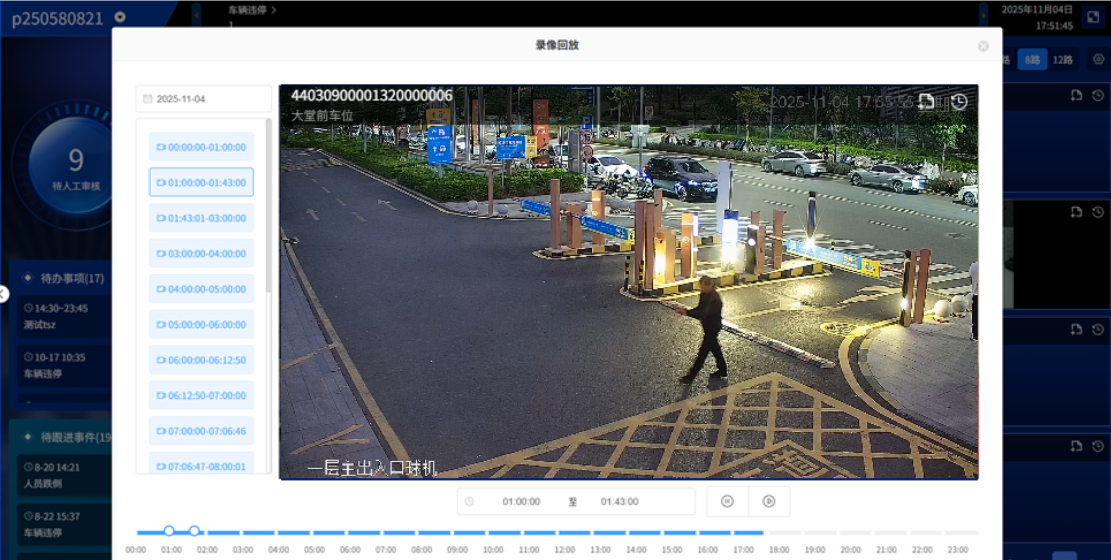This screenshot has width=1111, height=560.
Task: Click snapshot icon in first background camera panel
Action: point(1076,96)
